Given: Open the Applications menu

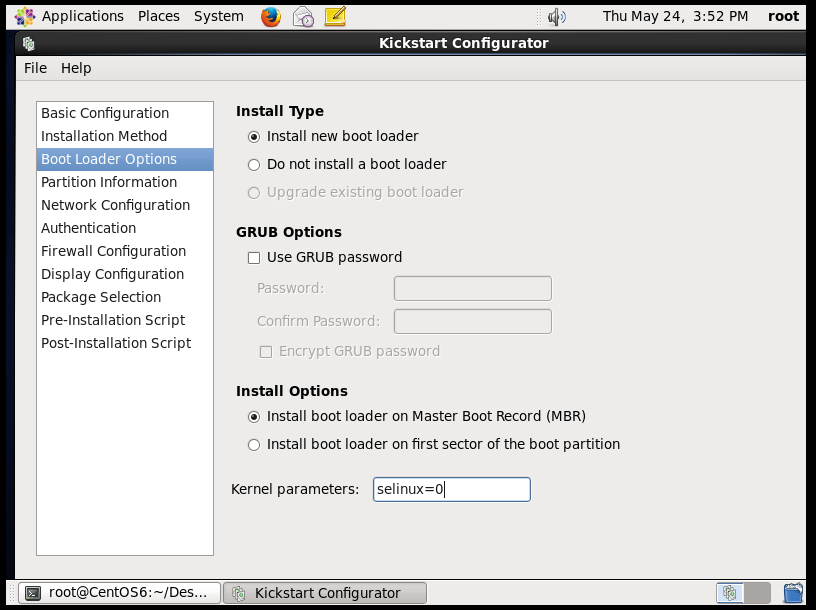Looking at the screenshot, I should tap(83, 17).
